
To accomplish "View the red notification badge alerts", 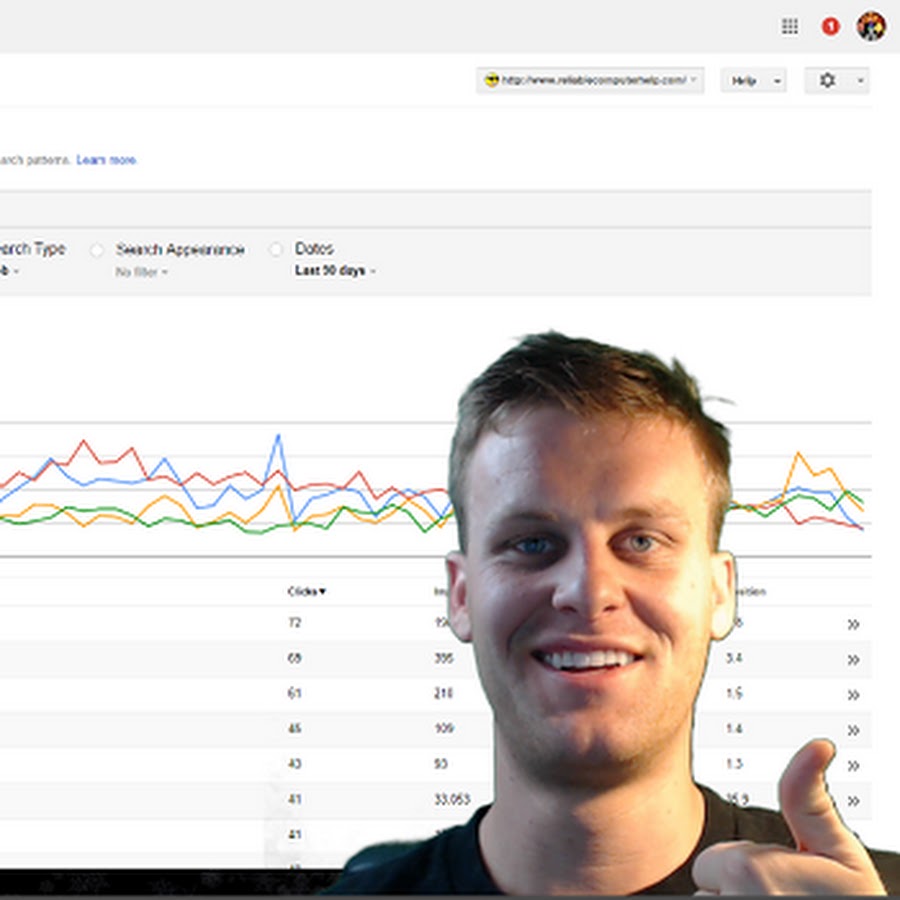I will [830, 26].
